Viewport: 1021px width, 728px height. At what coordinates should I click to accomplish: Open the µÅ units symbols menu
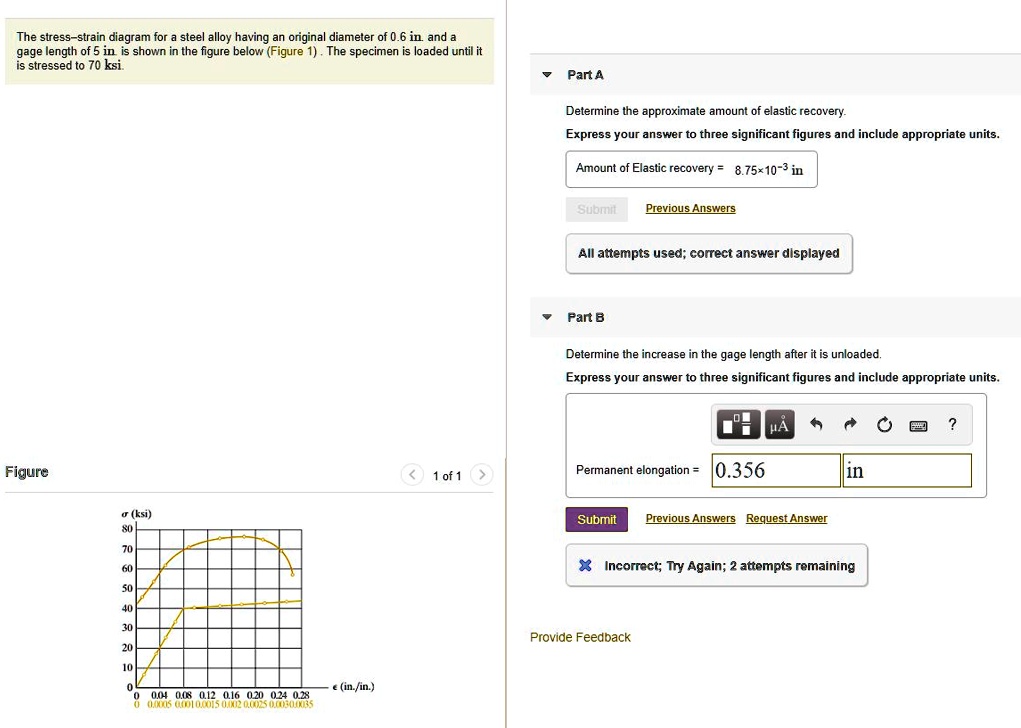(x=779, y=425)
